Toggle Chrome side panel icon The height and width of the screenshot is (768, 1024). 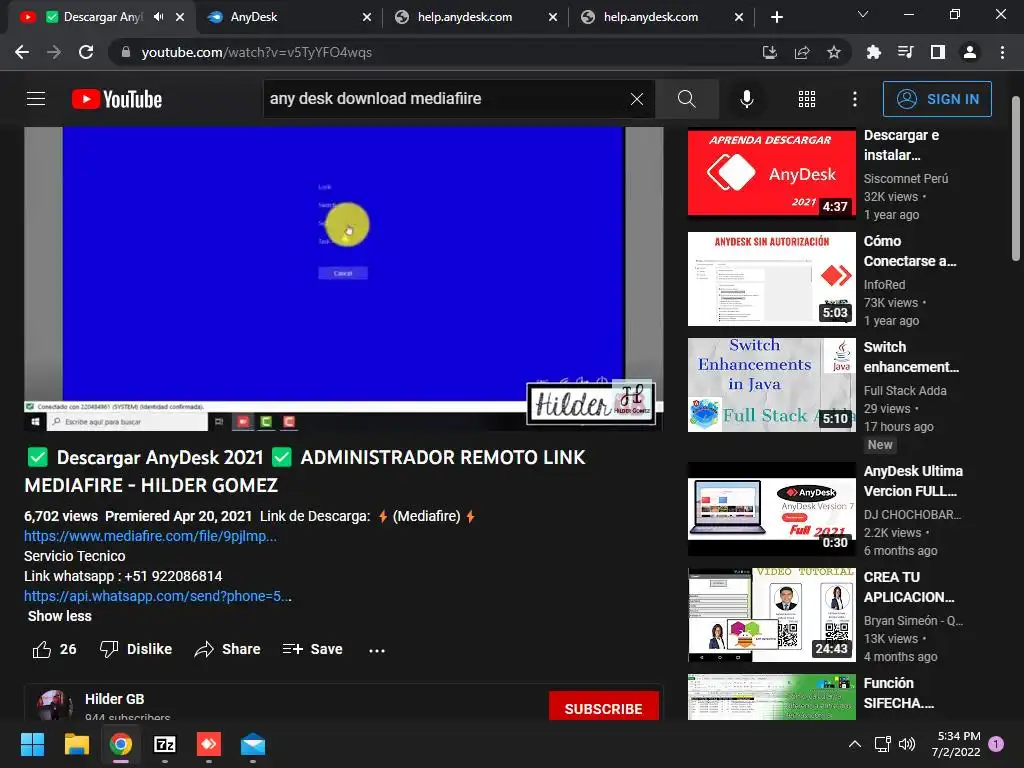938,52
